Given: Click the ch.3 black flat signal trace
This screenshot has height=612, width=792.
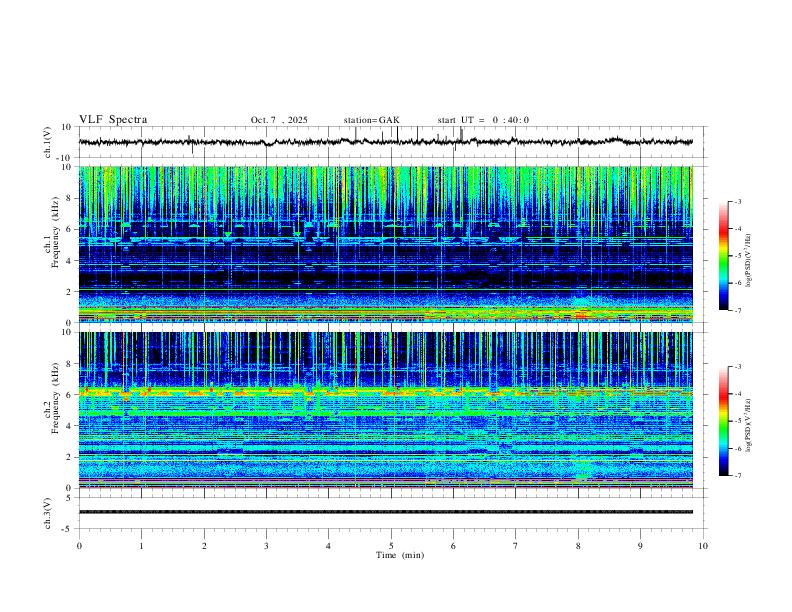Looking at the screenshot, I should pyautogui.click(x=385, y=512).
